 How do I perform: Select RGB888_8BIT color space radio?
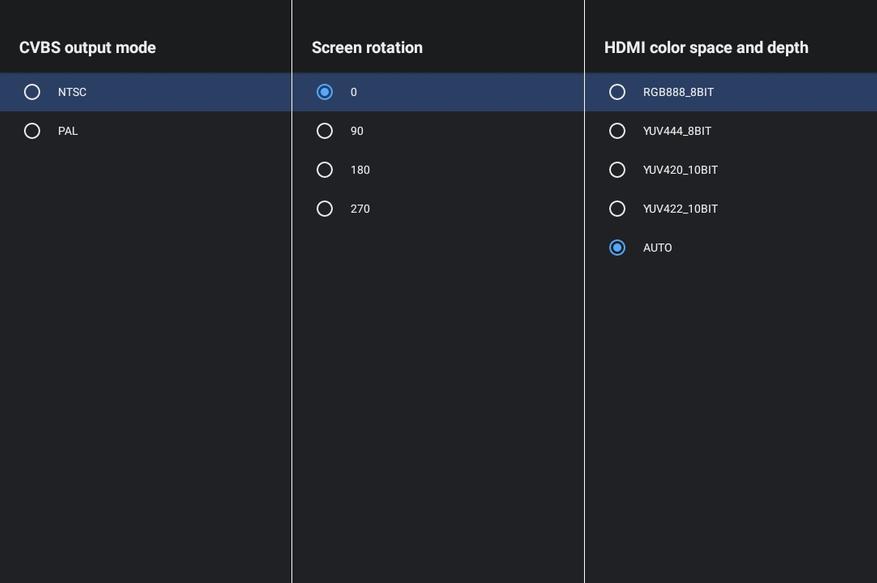point(617,92)
